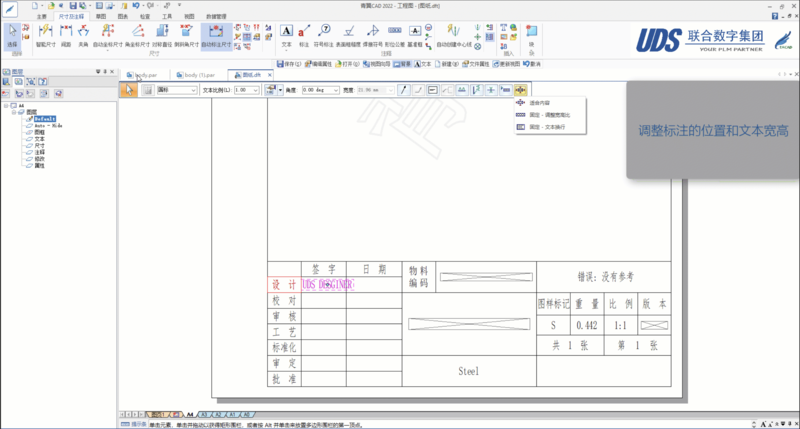Select the 文本 text annotation tool
Screen dimensions: 800x429
[x=286, y=36]
